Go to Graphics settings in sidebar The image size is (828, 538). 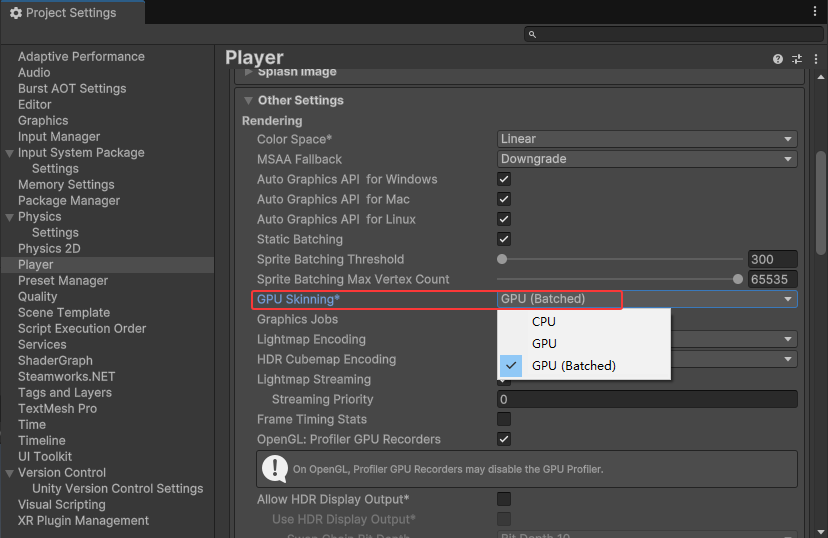point(43,120)
